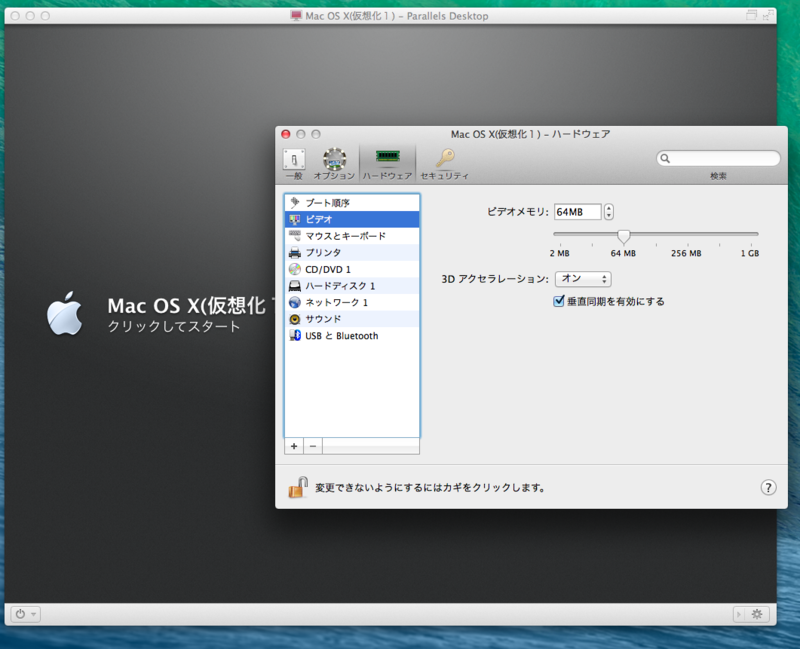Open the 3D アクセラレーション dropdown
This screenshot has height=649, width=800.
[x=583, y=279]
